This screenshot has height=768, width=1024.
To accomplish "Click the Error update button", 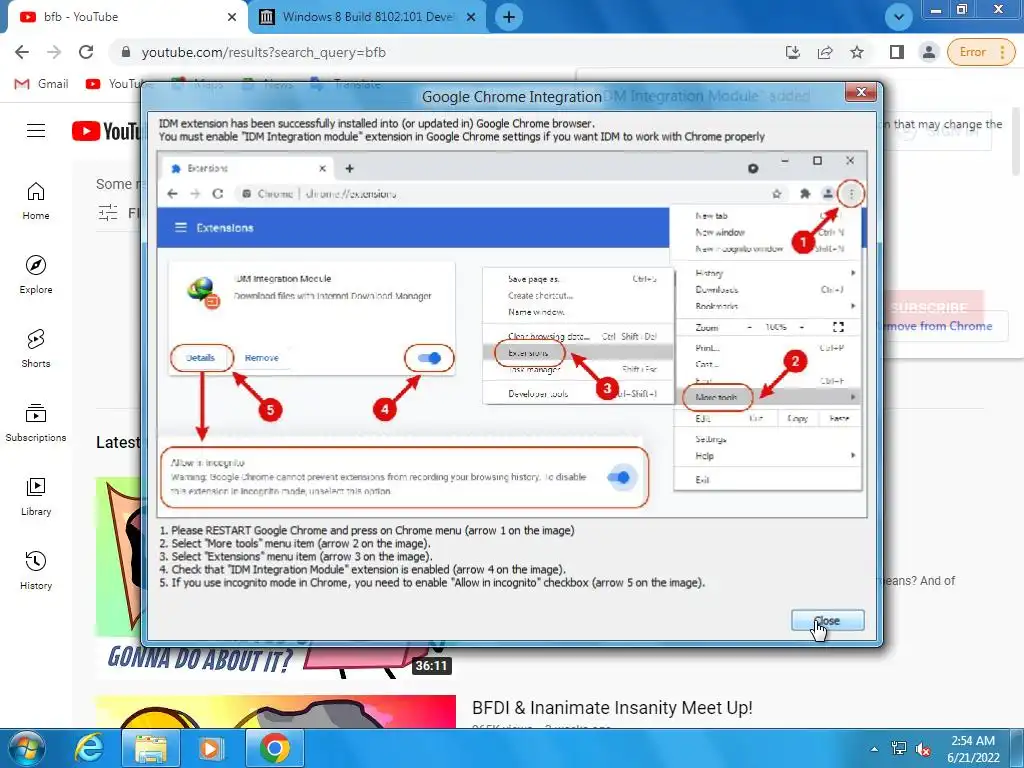I will tap(972, 52).
